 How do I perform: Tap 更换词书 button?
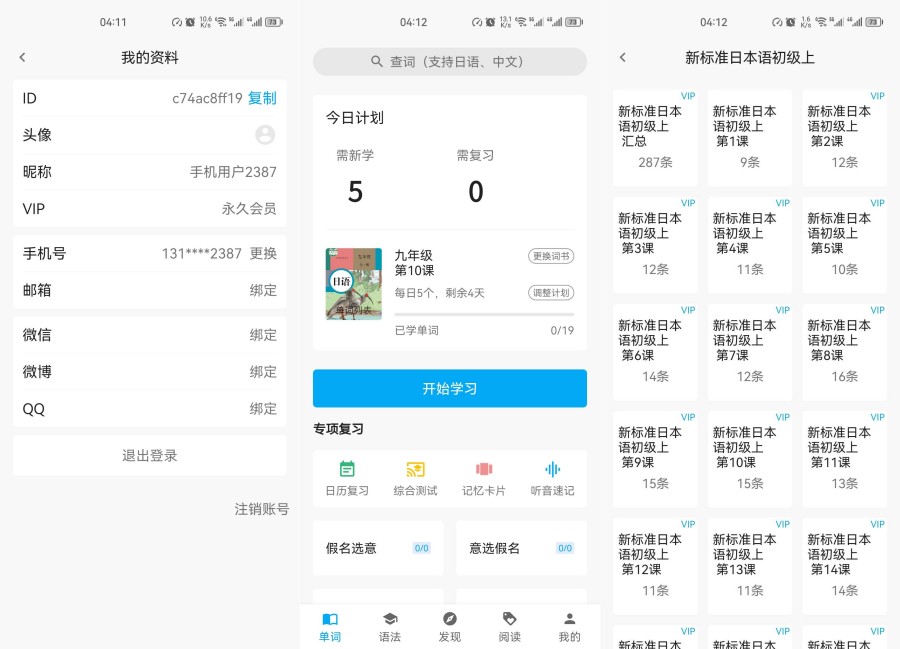click(x=551, y=256)
